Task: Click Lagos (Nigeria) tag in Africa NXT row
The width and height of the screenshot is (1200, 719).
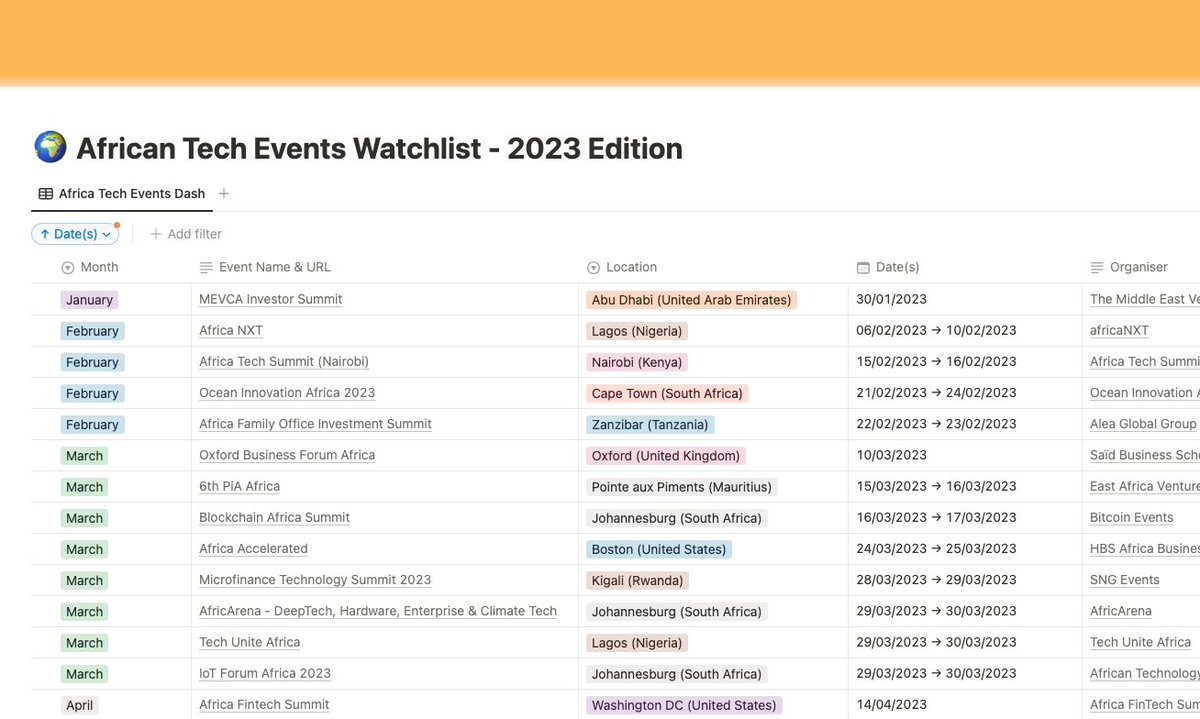Action: pos(637,331)
